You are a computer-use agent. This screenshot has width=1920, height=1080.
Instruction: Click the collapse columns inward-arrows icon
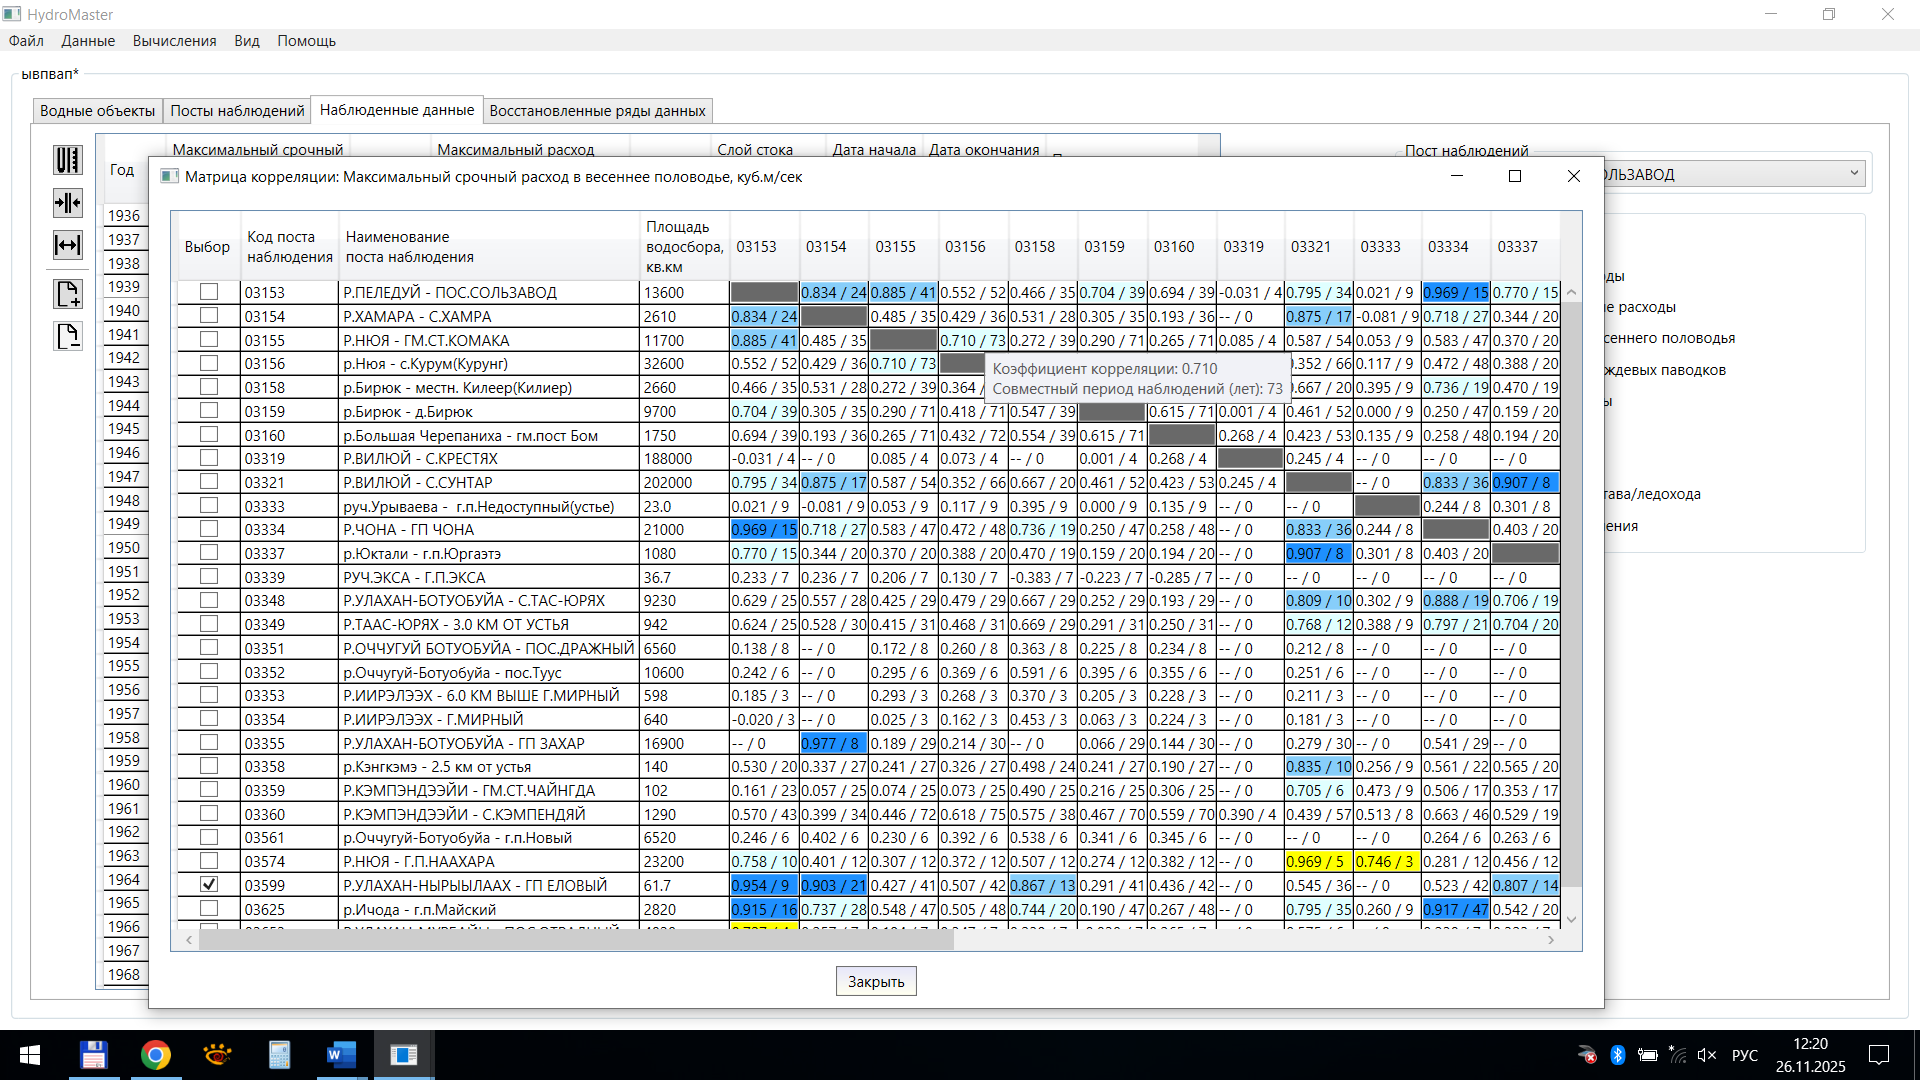(x=67, y=203)
